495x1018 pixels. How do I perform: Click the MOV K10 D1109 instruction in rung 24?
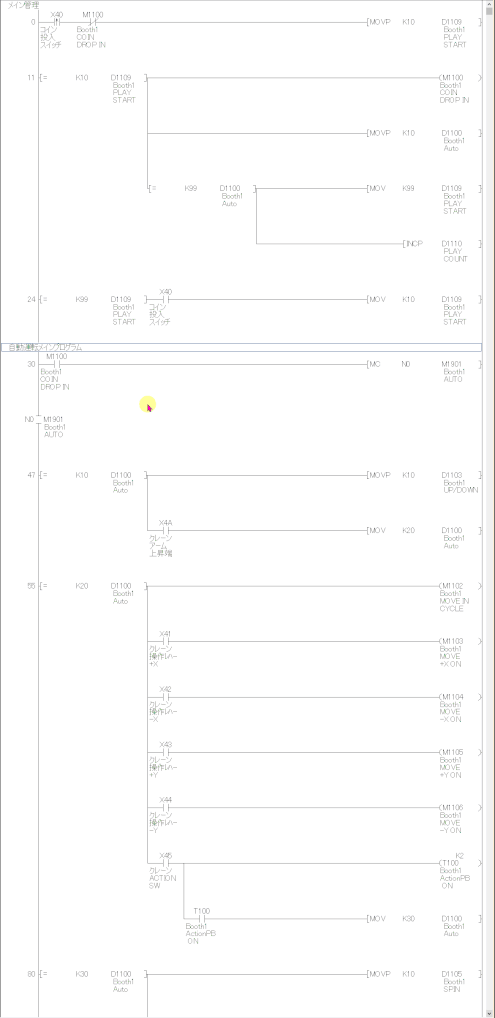point(424,300)
